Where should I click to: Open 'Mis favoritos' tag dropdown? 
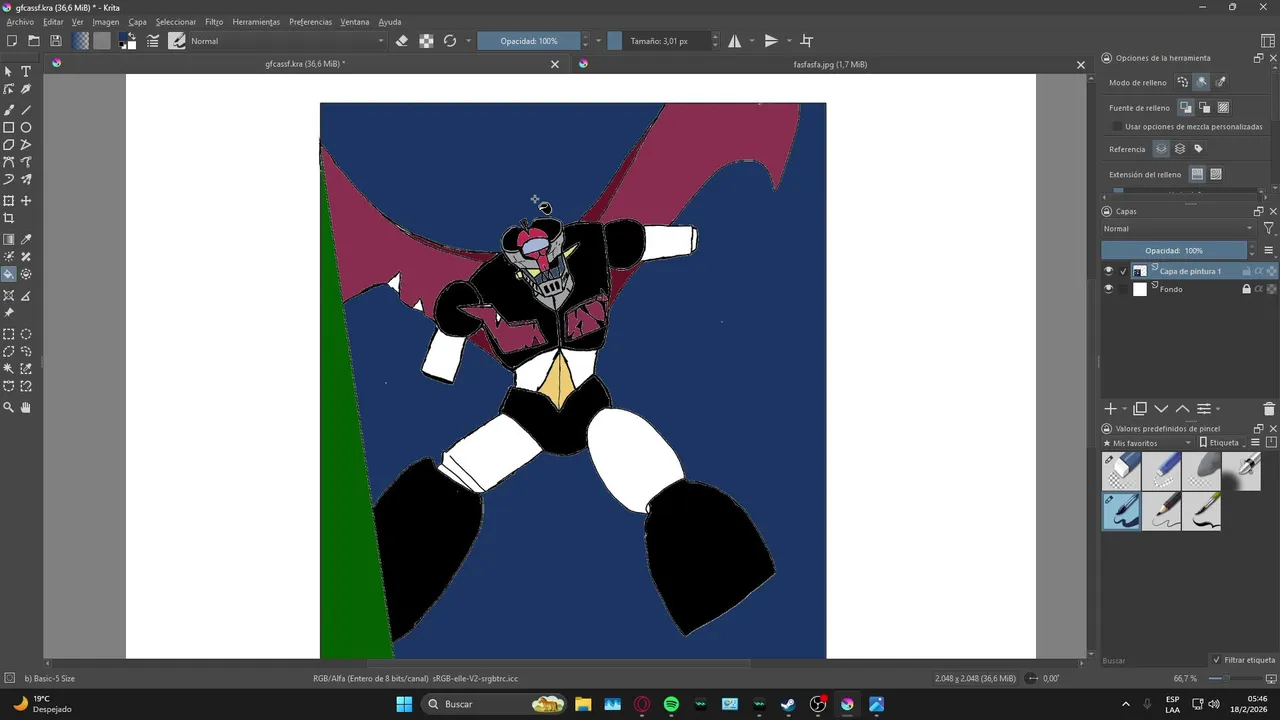pos(1147,442)
